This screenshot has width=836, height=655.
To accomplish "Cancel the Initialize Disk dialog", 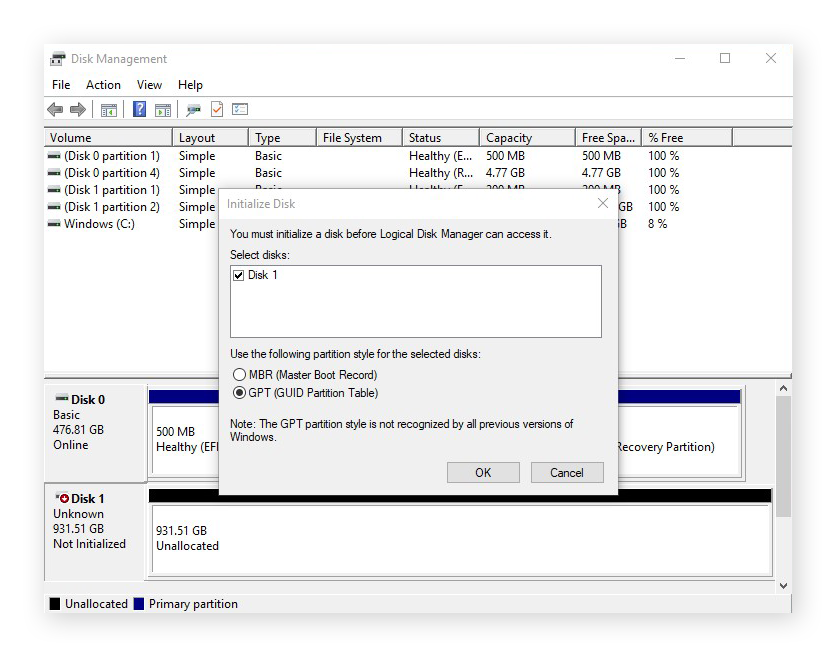I will point(567,472).
